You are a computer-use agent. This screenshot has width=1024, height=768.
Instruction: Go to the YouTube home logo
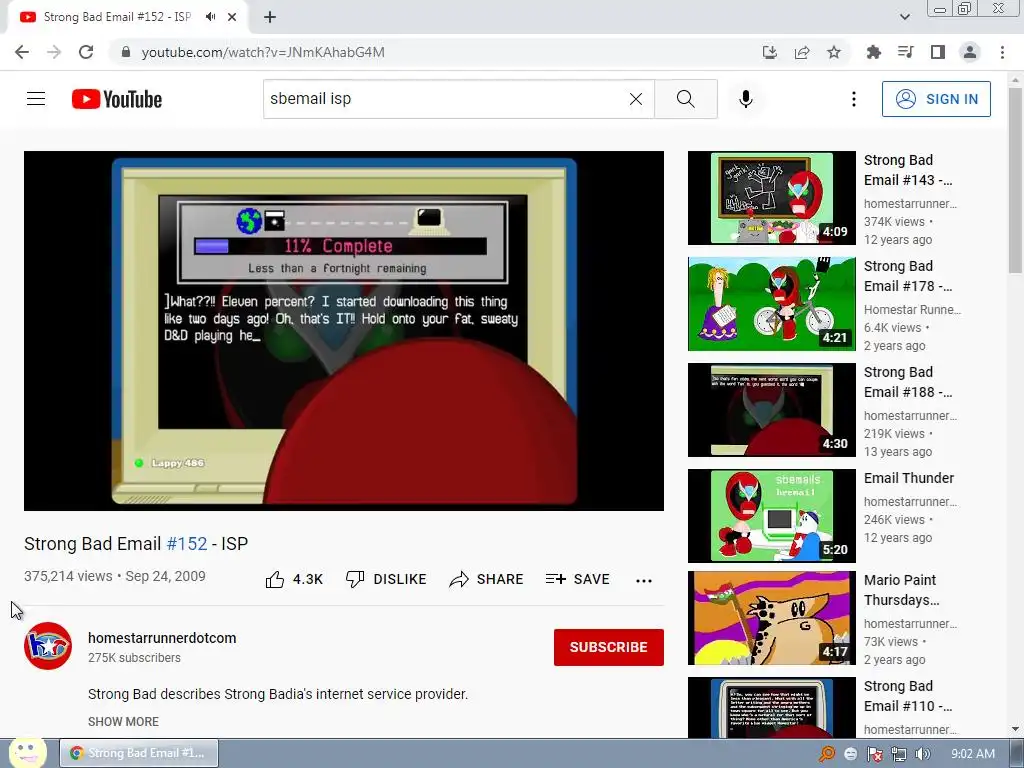click(x=117, y=99)
